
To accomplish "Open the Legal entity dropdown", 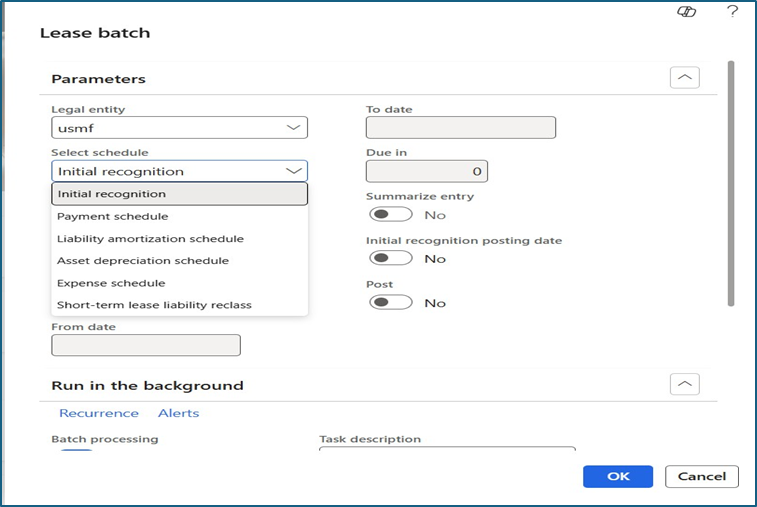I will [x=294, y=128].
